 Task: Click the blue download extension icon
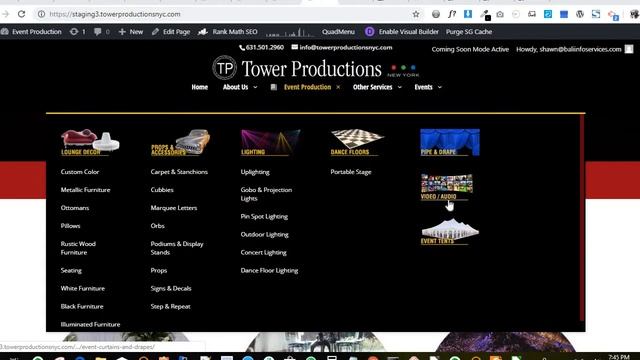(x=468, y=14)
